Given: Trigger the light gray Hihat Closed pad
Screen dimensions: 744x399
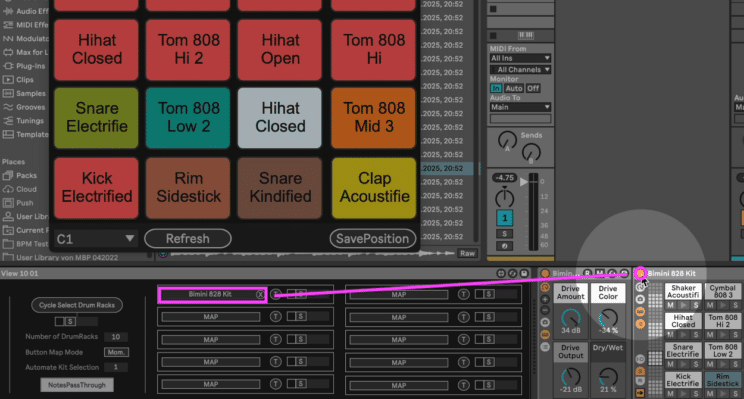Looking at the screenshot, I should (x=280, y=117).
